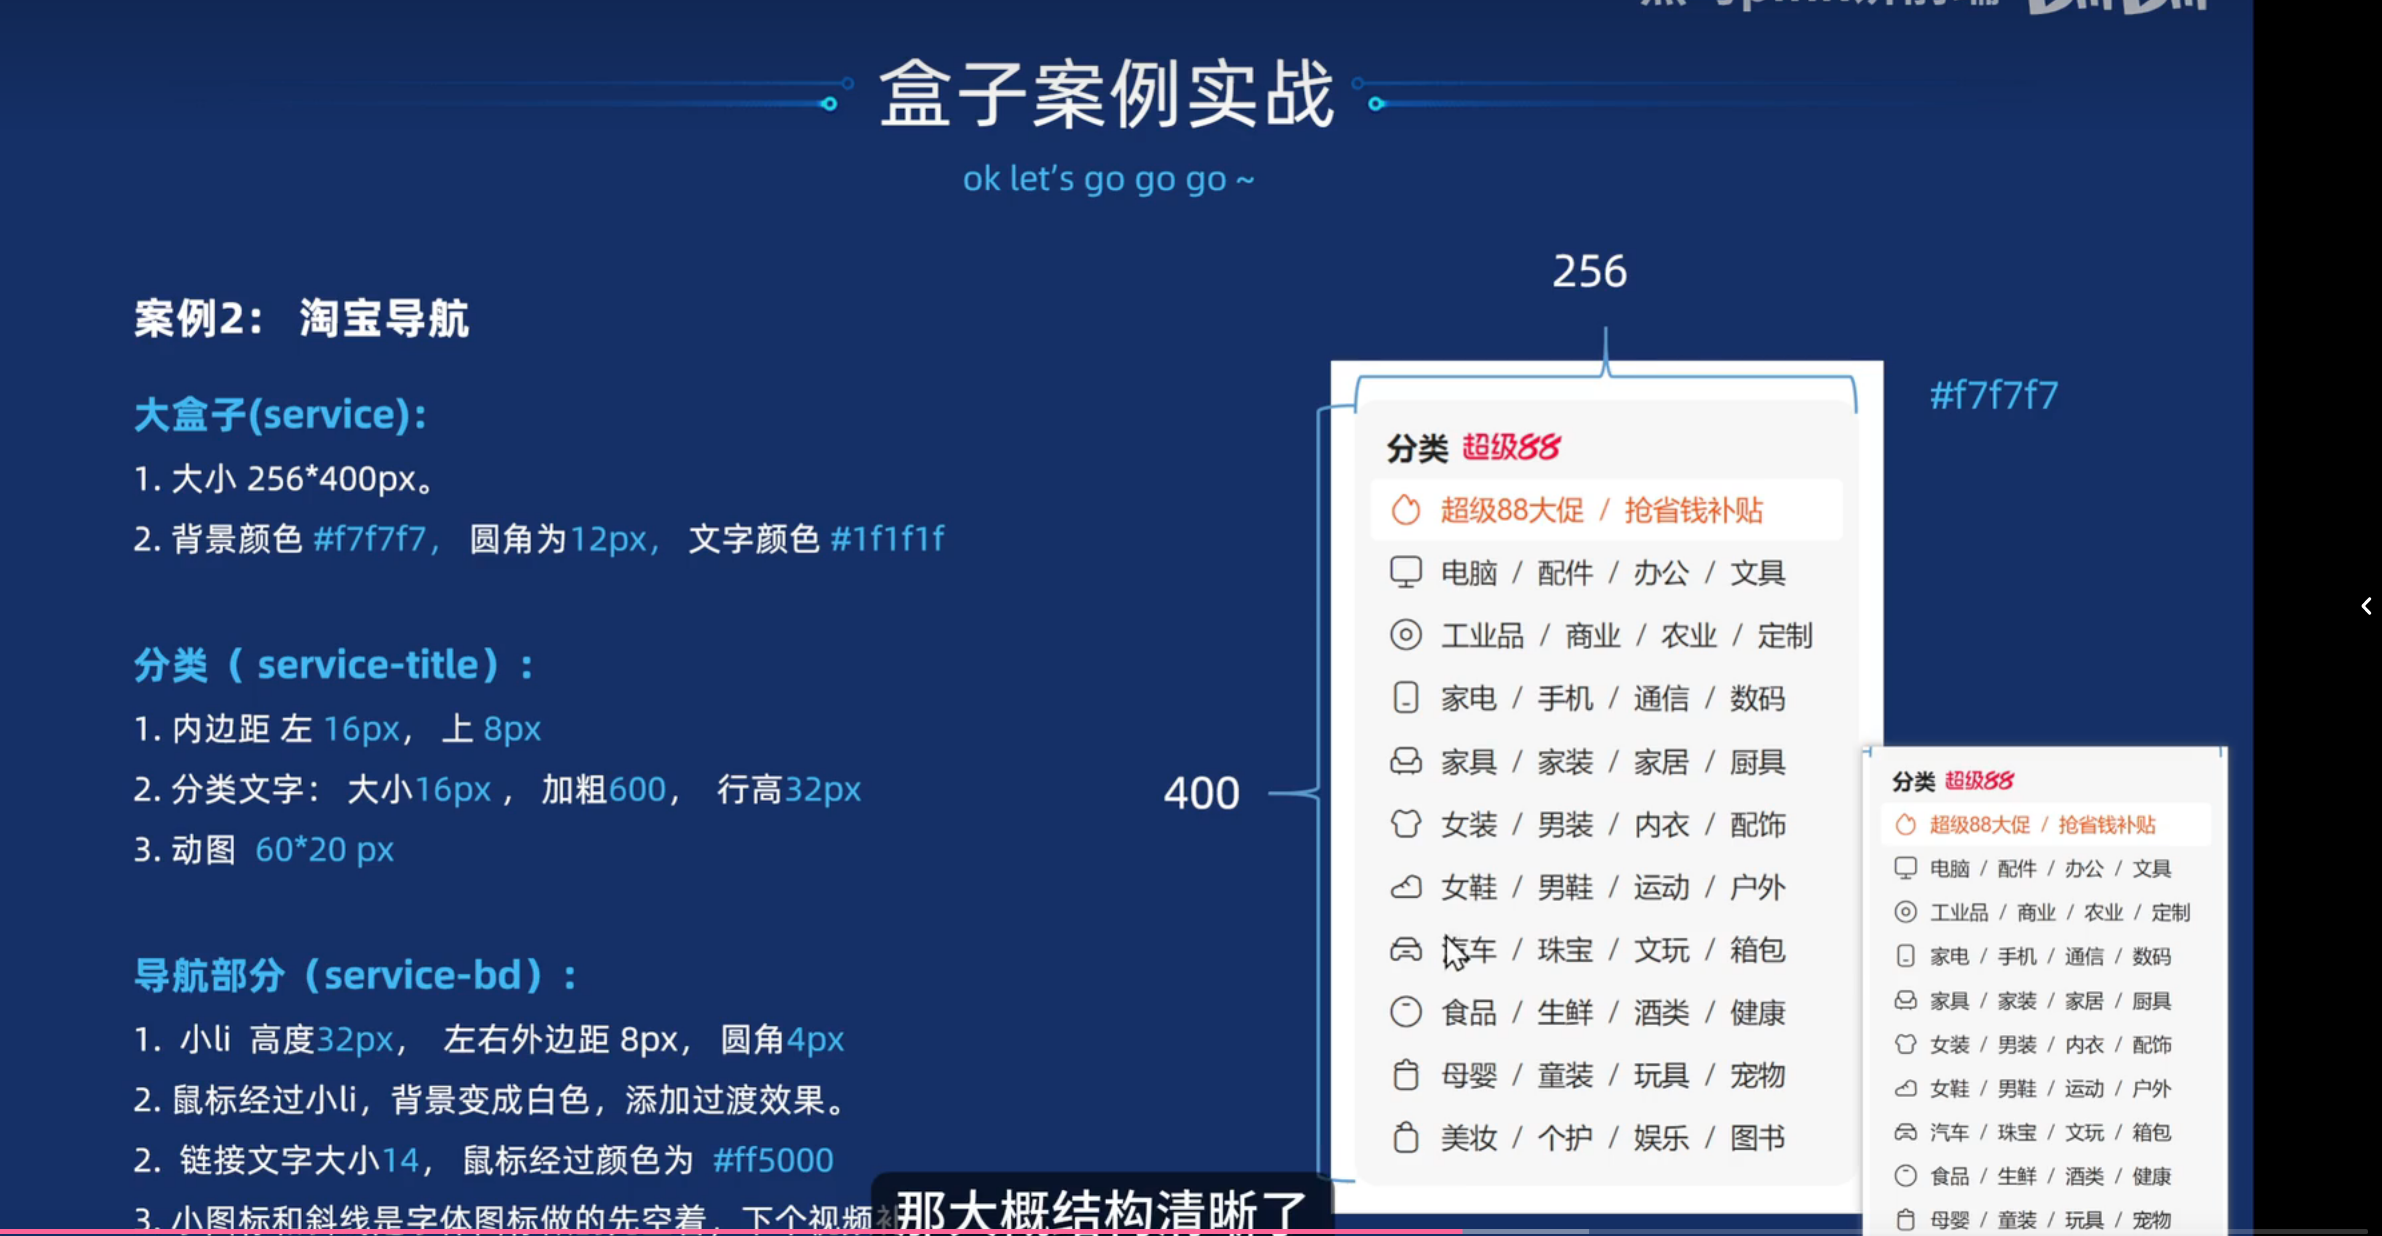Select 数码 in the large nav
2382x1236 pixels.
[1757, 698]
